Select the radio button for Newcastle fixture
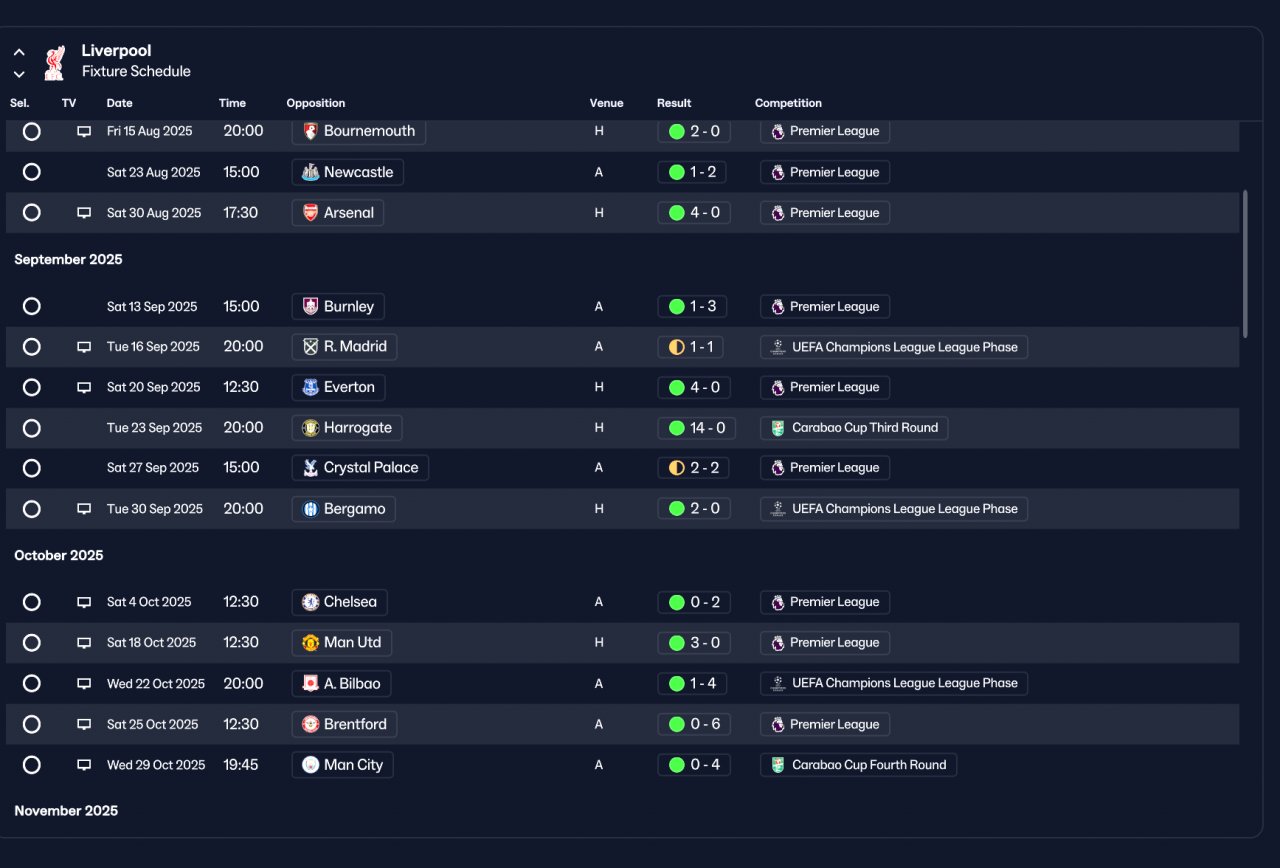 [x=32, y=172]
